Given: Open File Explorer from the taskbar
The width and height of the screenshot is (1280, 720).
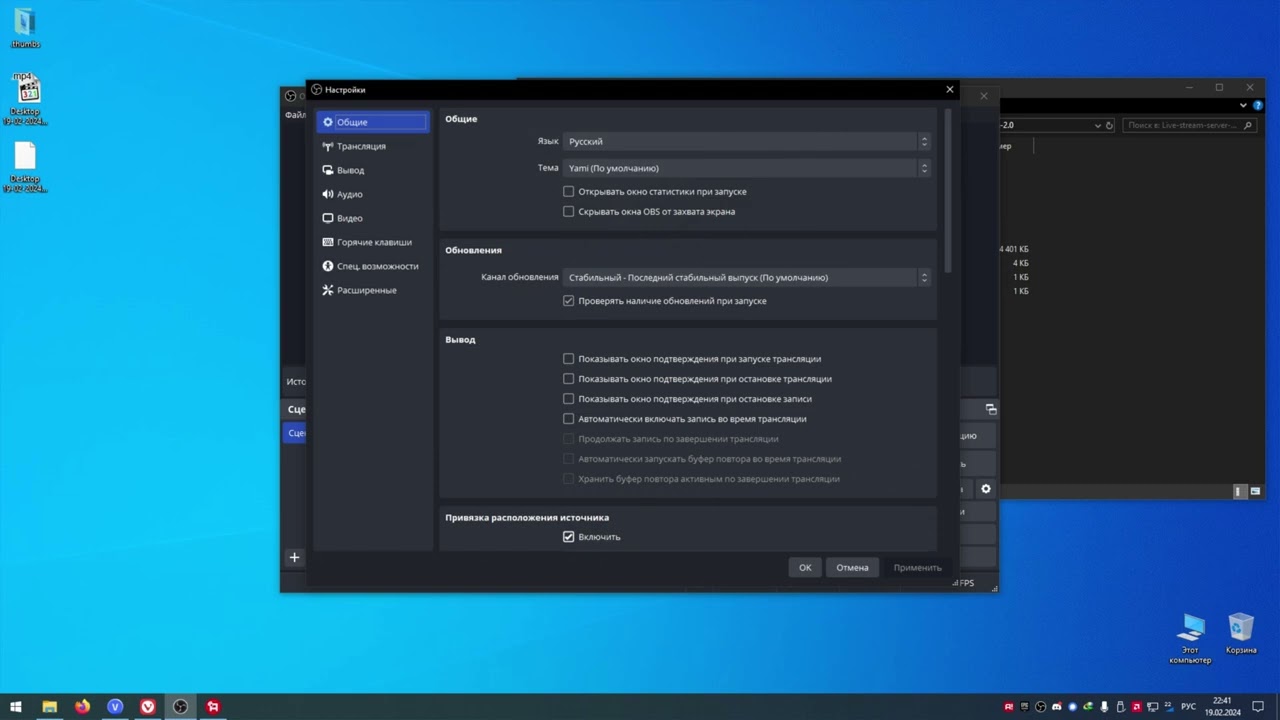Looking at the screenshot, I should 49,707.
